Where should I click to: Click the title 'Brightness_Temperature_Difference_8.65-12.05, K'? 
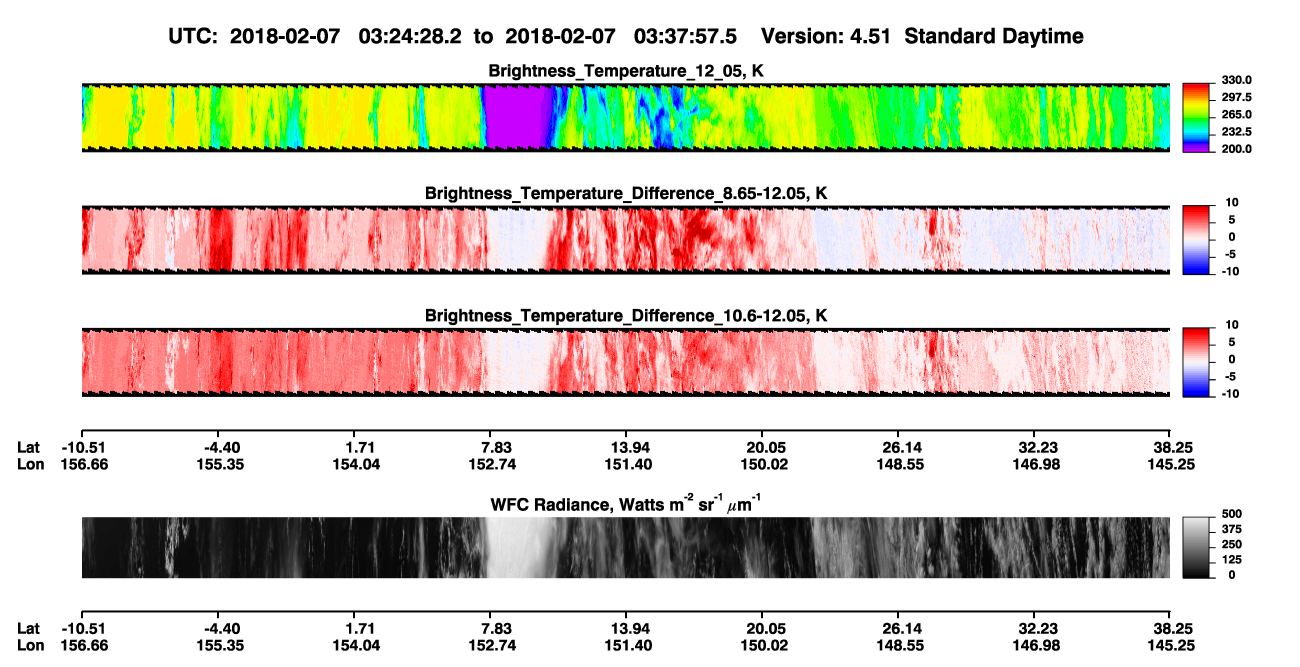pos(627,193)
